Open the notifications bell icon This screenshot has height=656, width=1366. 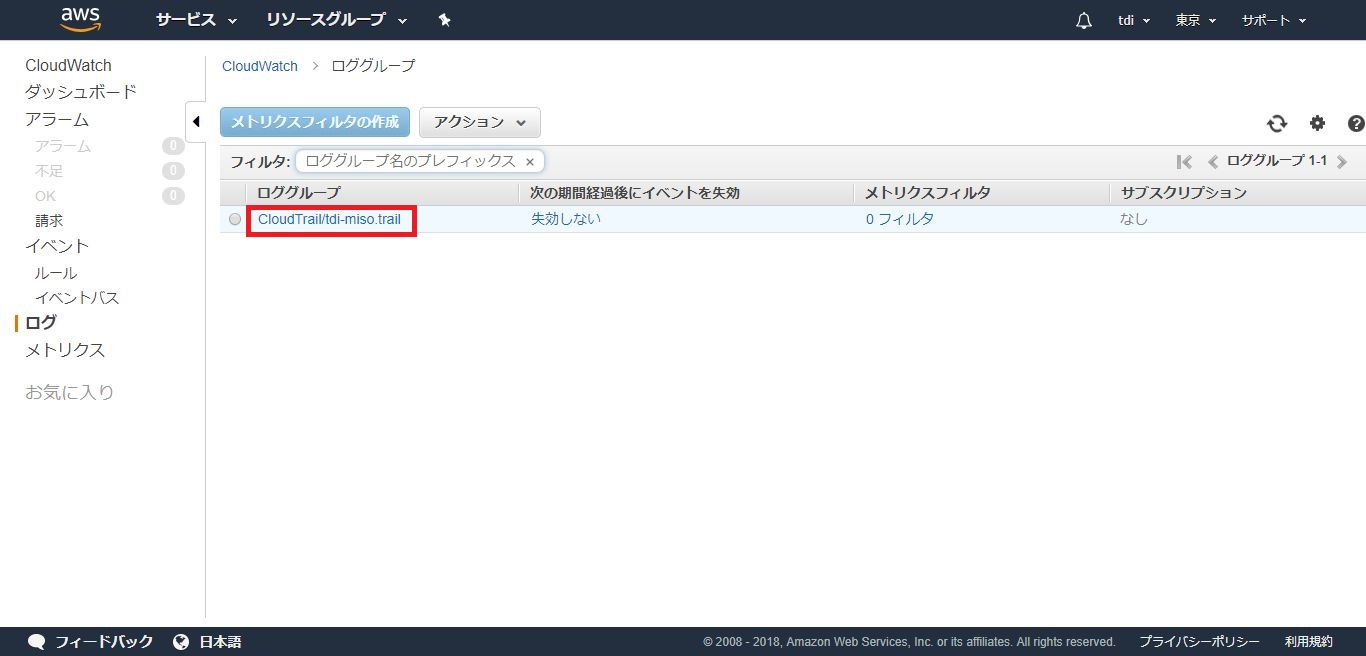point(1083,21)
